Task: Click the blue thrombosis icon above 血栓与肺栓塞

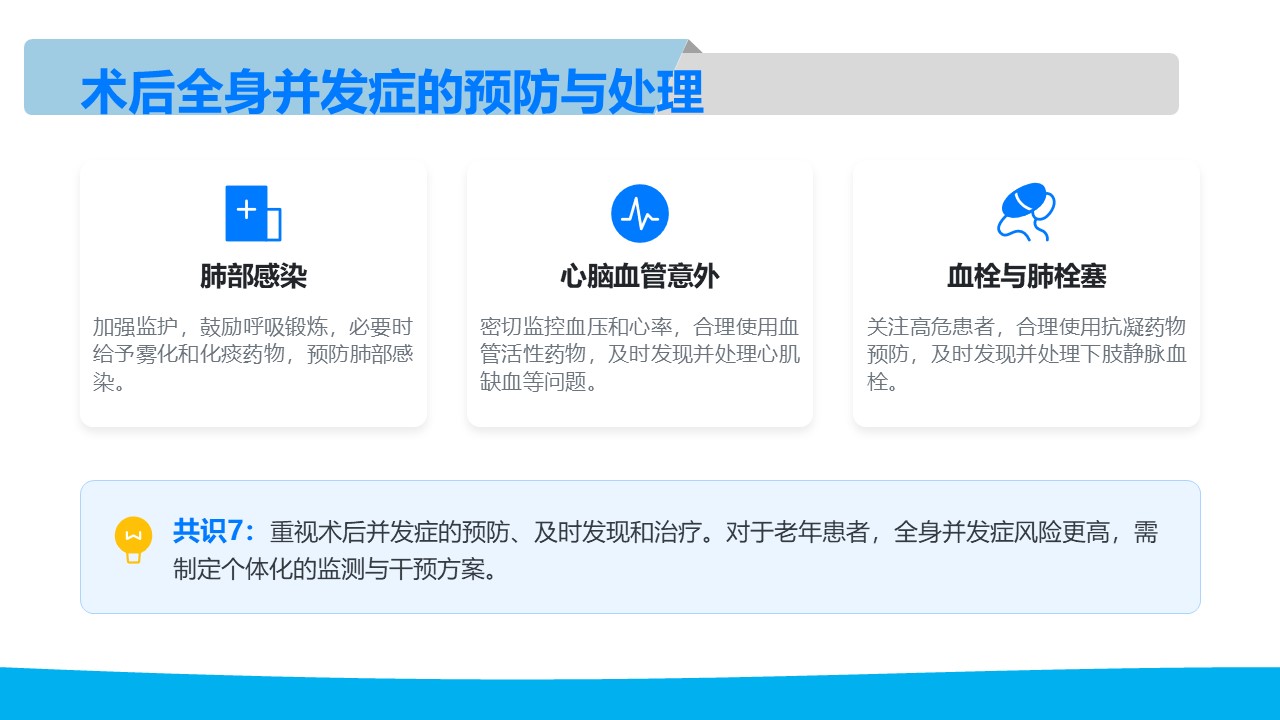Action: coord(1026,212)
